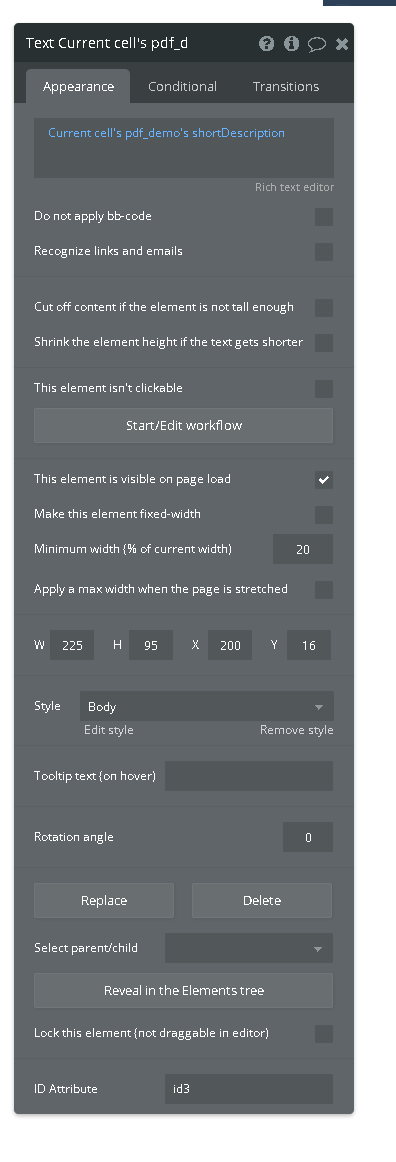Open the Style dropdown showing Body
The height and width of the screenshot is (1162, 396).
pyautogui.click(x=207, y=706)
